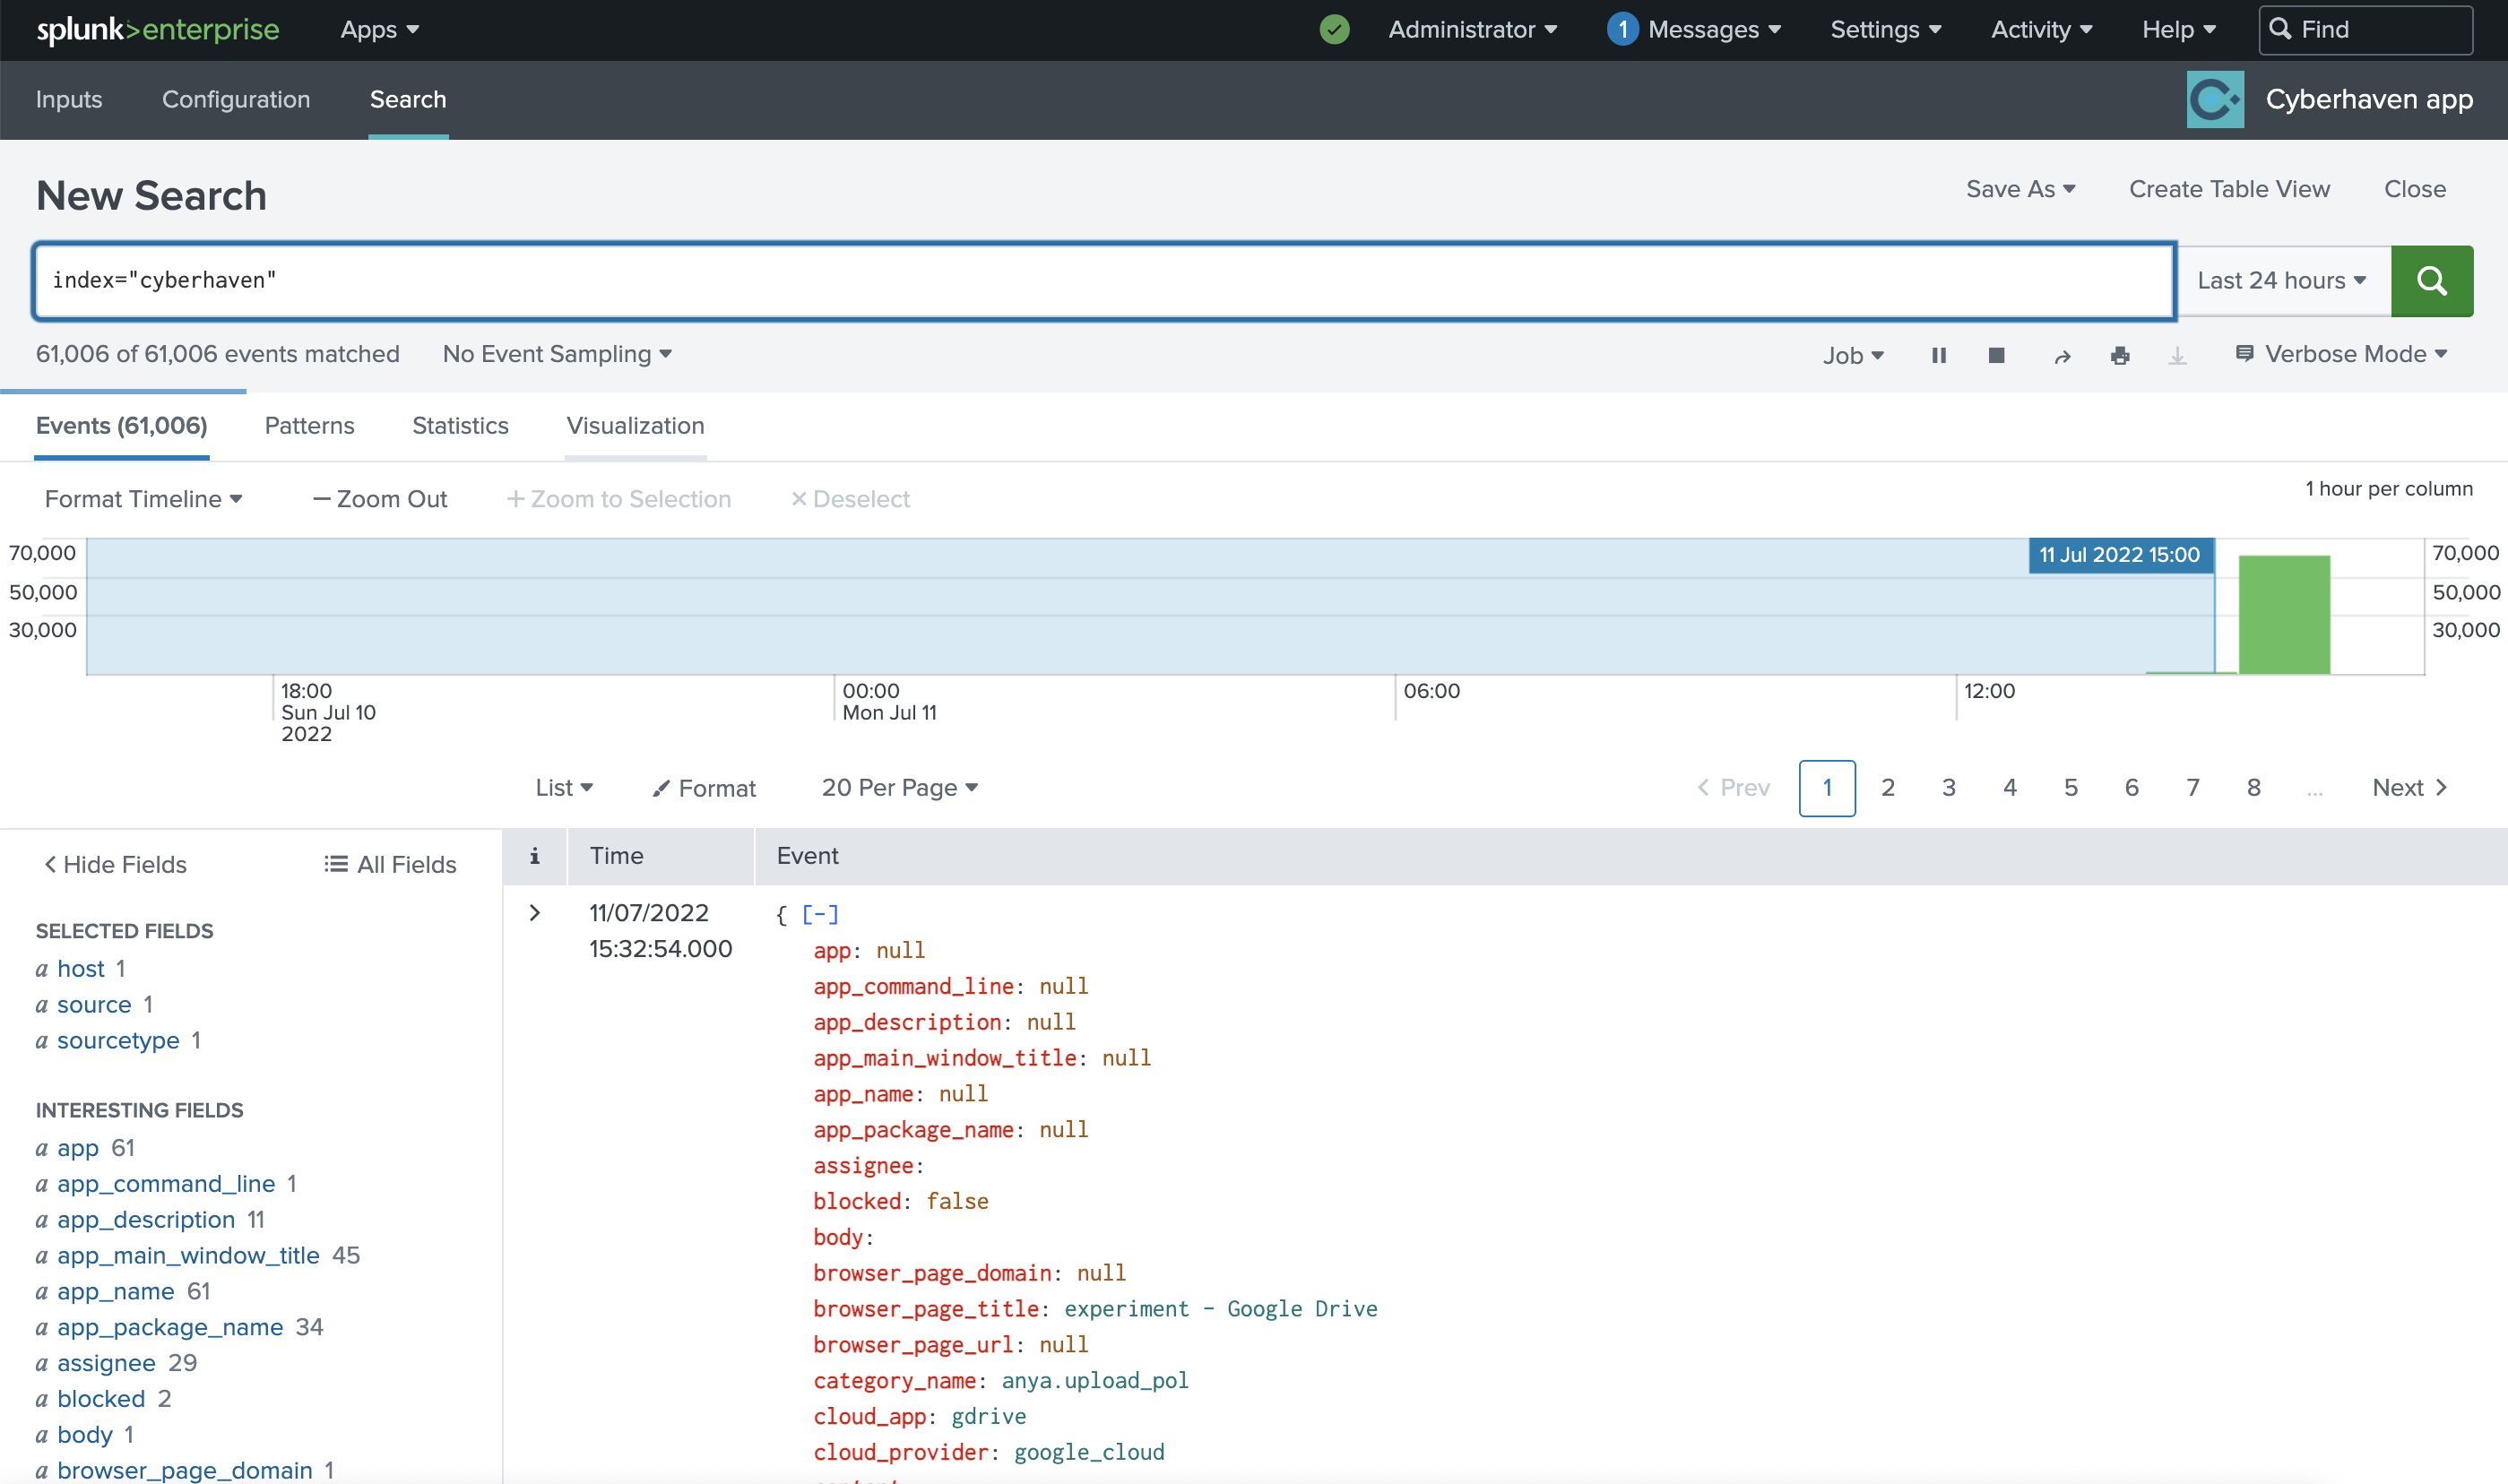Click the app_main_window_title field

pyautogui.click(x=188, y=1256)
